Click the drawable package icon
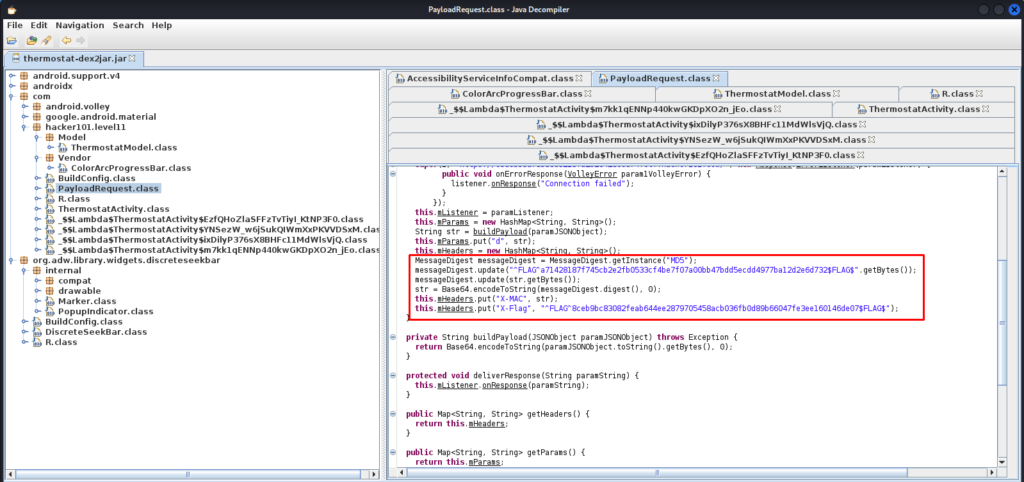 coord(50,291)
